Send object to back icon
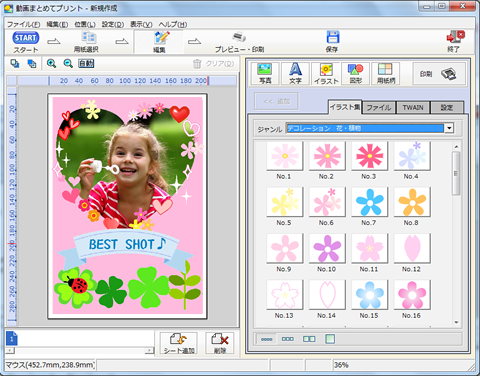 click(x=32, y=63)
